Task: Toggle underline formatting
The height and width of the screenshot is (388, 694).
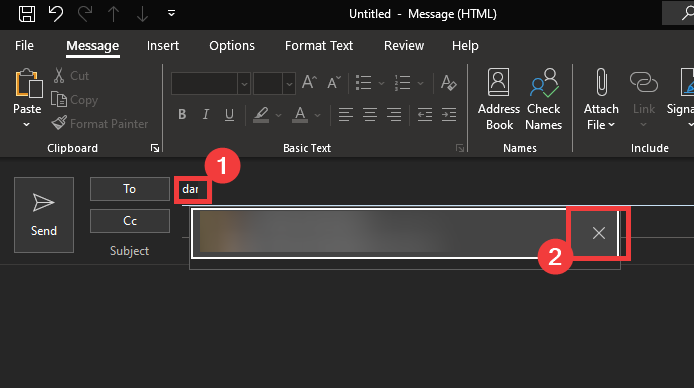Action: coord(229,115)
